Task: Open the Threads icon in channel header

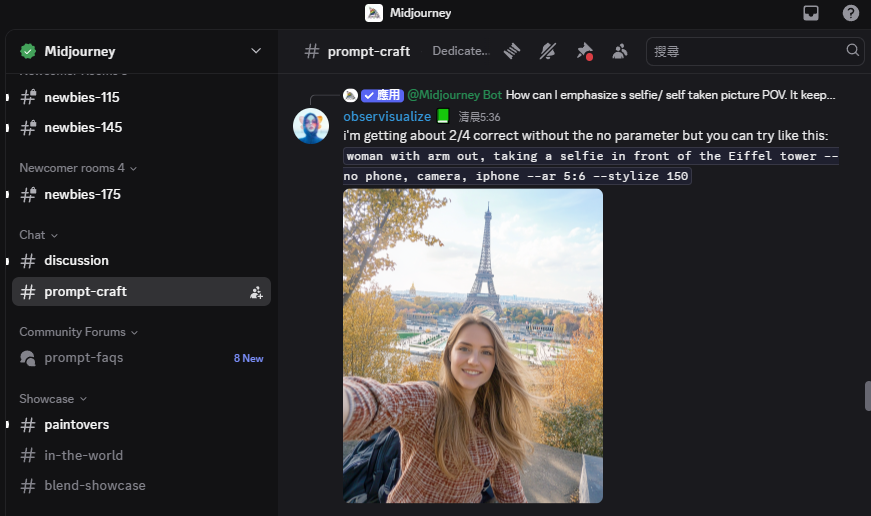Action: point(513,51)
